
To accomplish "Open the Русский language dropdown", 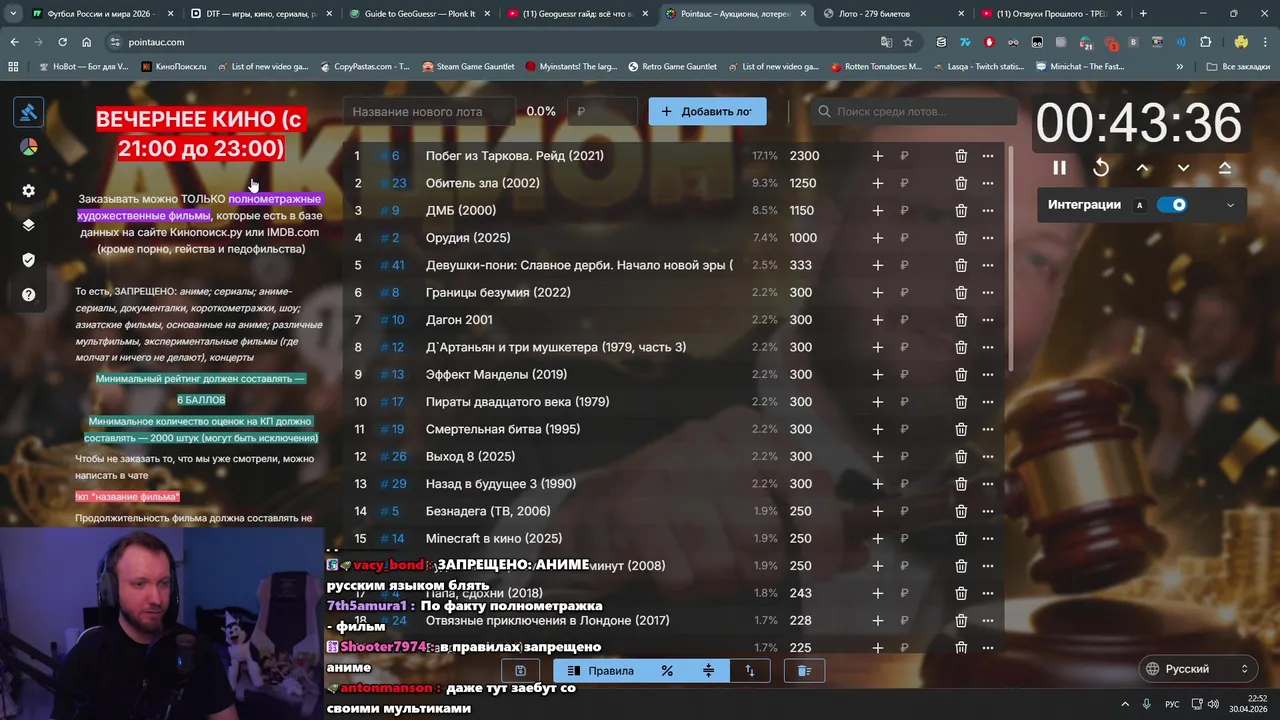I will tap(1198, 669).
